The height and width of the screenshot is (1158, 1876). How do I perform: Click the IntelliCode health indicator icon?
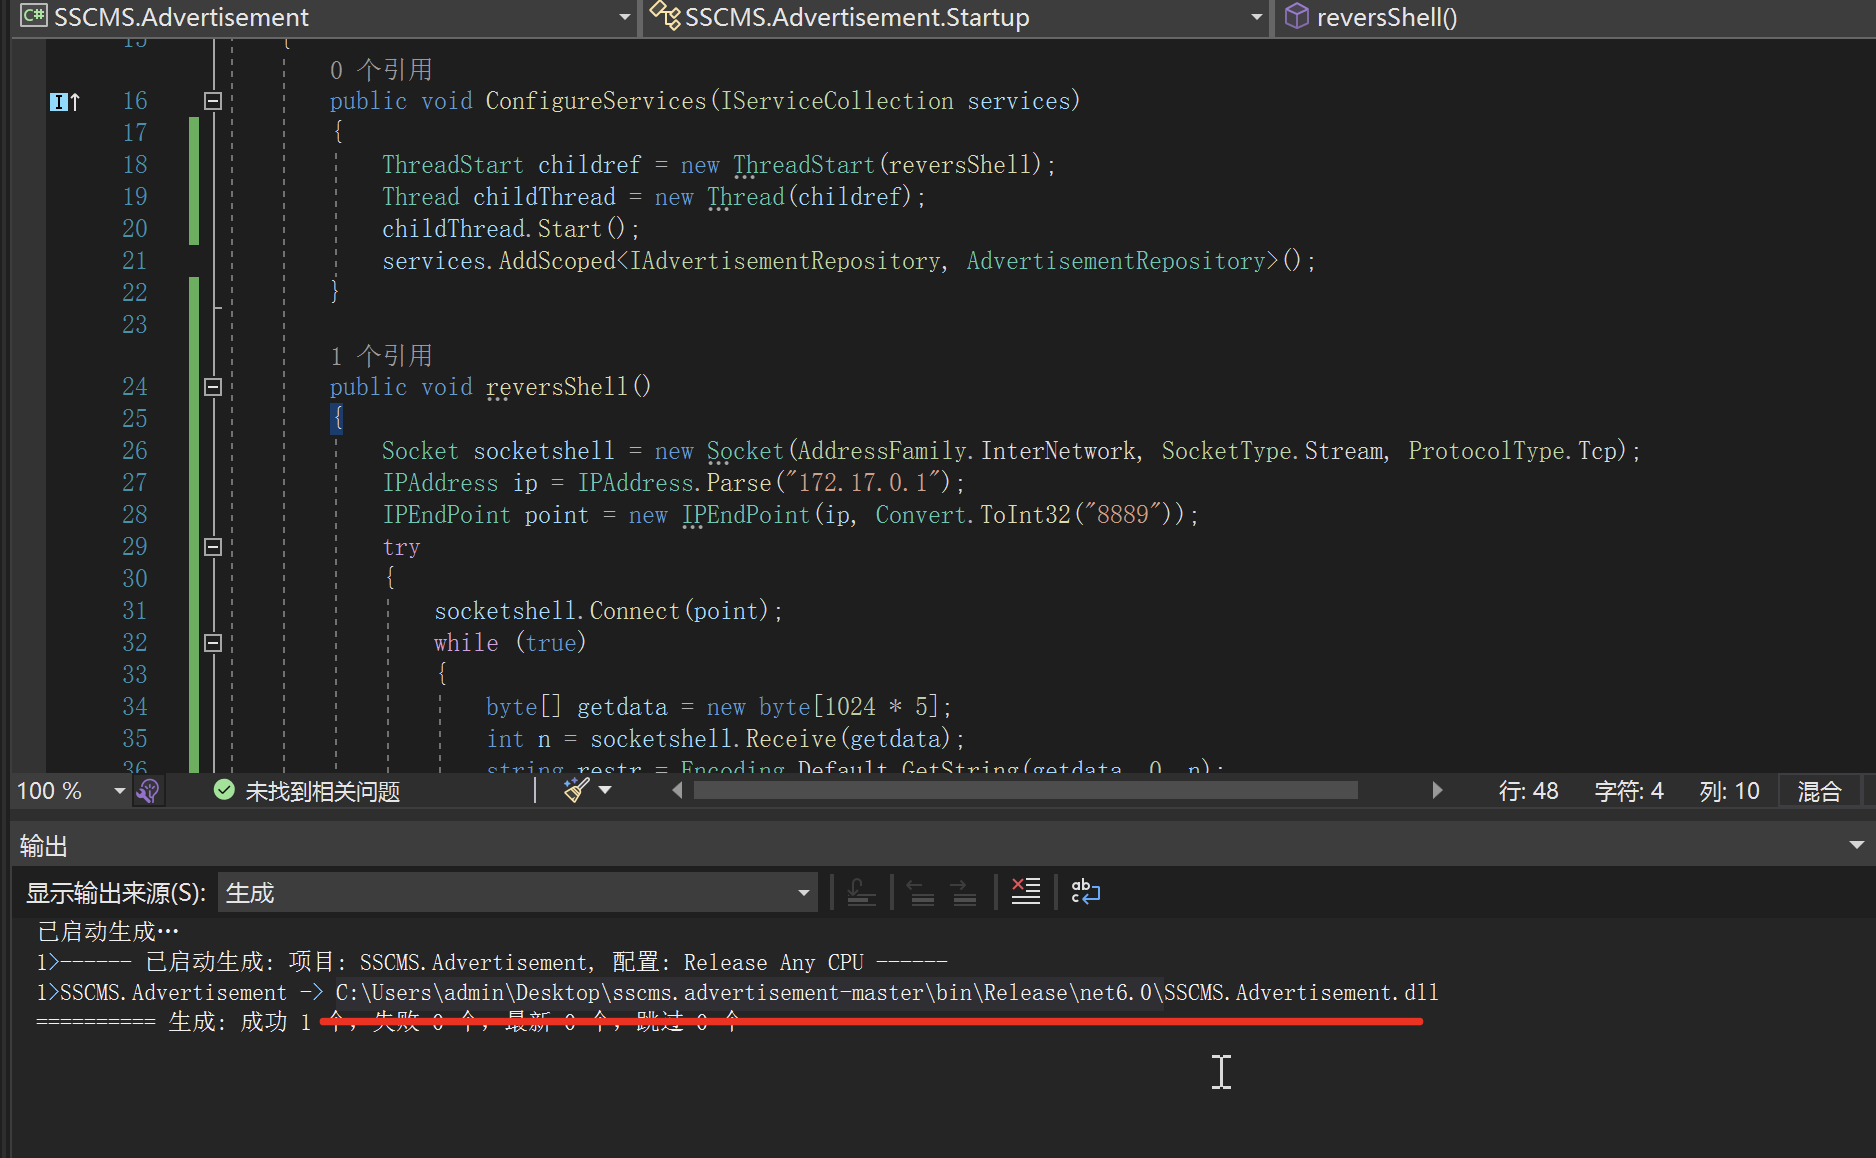click(x=148, y=791)
